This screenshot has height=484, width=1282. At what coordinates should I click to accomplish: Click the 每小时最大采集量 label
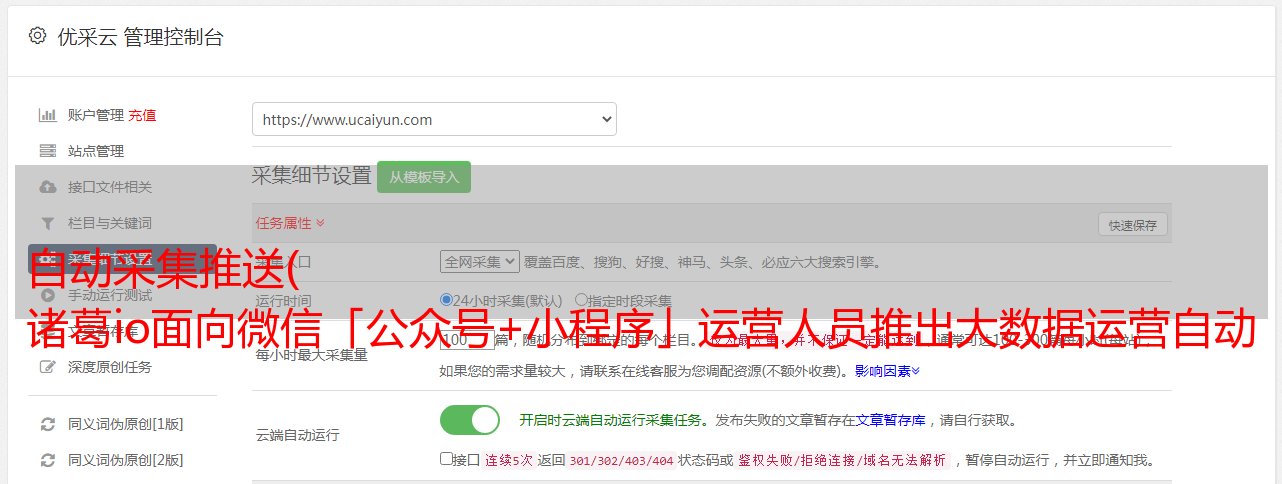click(311, 355)
